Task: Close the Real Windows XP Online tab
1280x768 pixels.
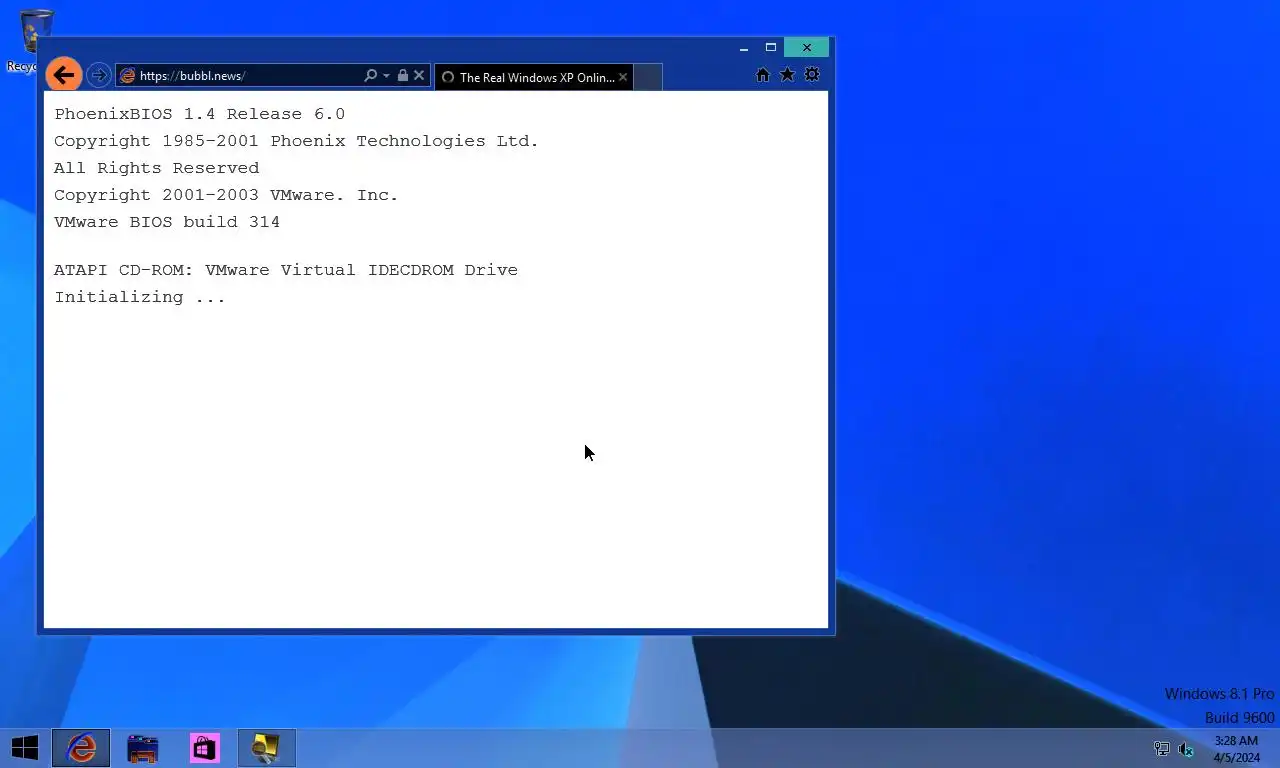Action: tap(623, 77)
